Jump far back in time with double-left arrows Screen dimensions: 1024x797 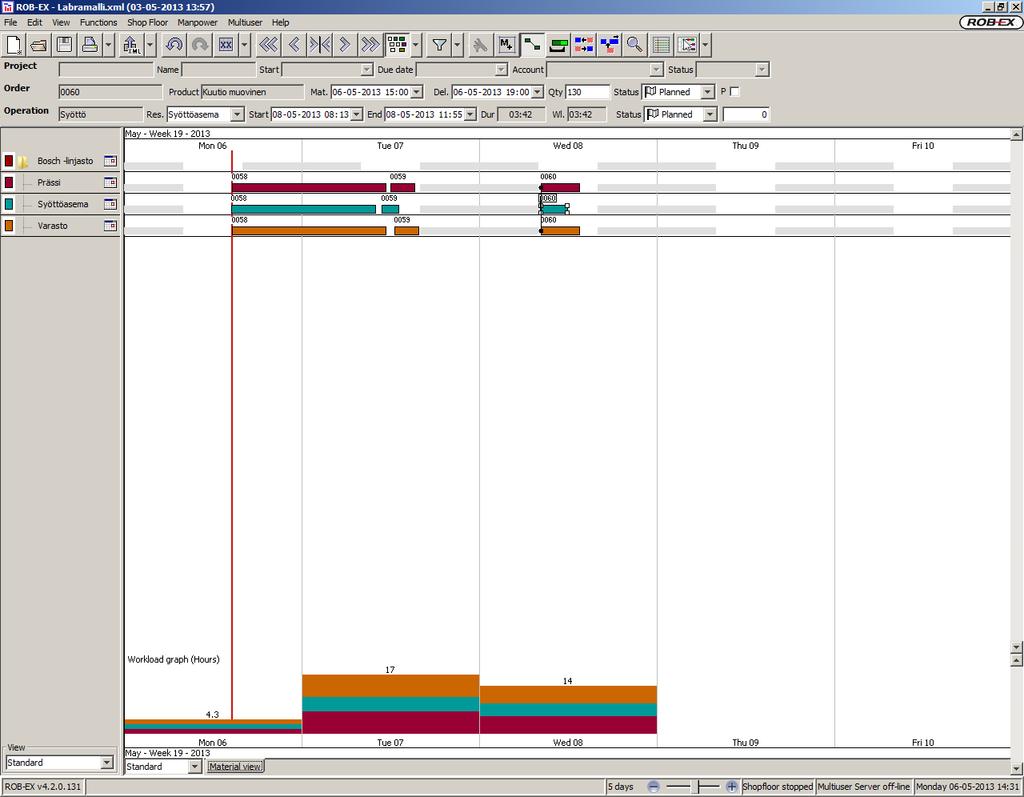(268, 44)
